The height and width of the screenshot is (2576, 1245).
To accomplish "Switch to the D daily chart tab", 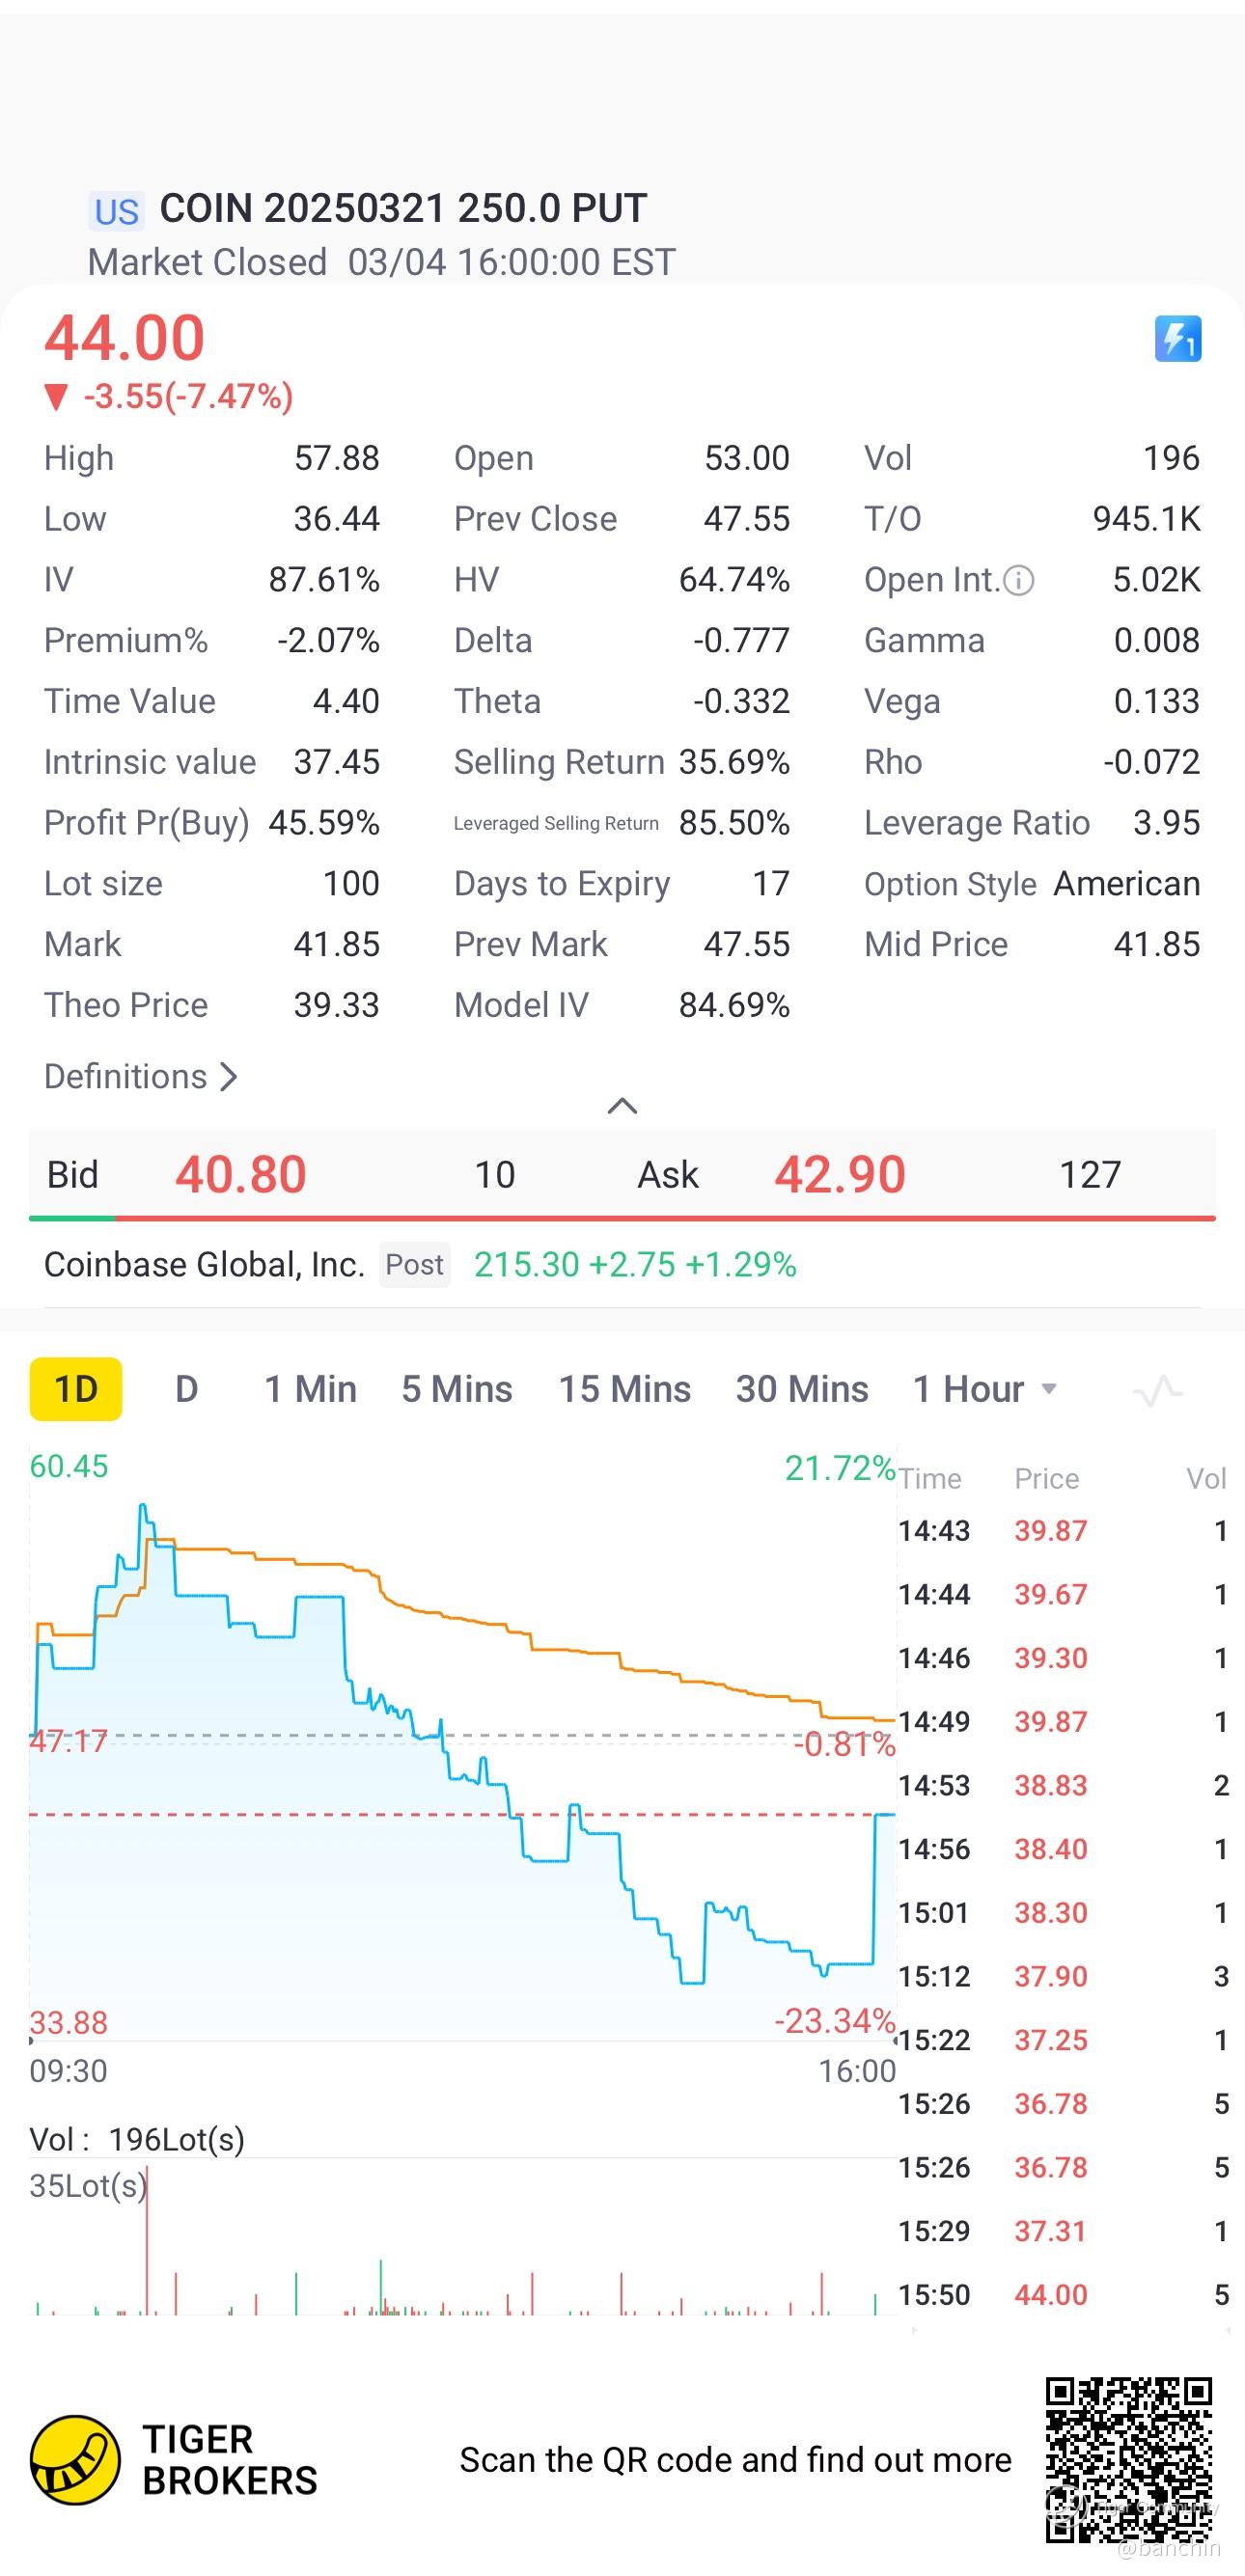I will tap(186, 1389).
